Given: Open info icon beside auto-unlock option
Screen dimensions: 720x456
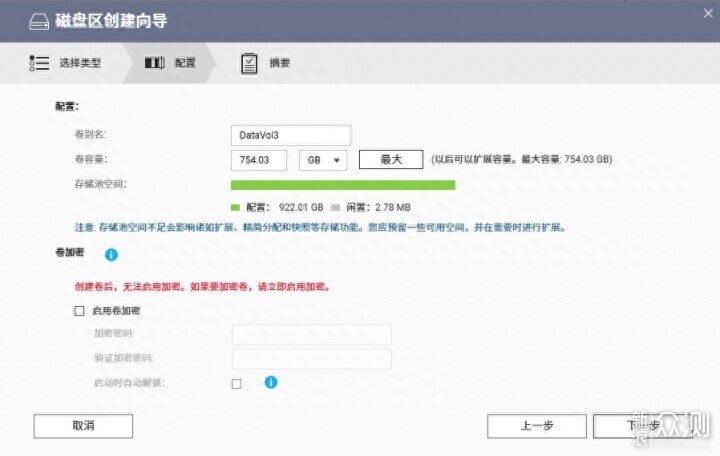Looking at the screenshot, I should point(271,382).
